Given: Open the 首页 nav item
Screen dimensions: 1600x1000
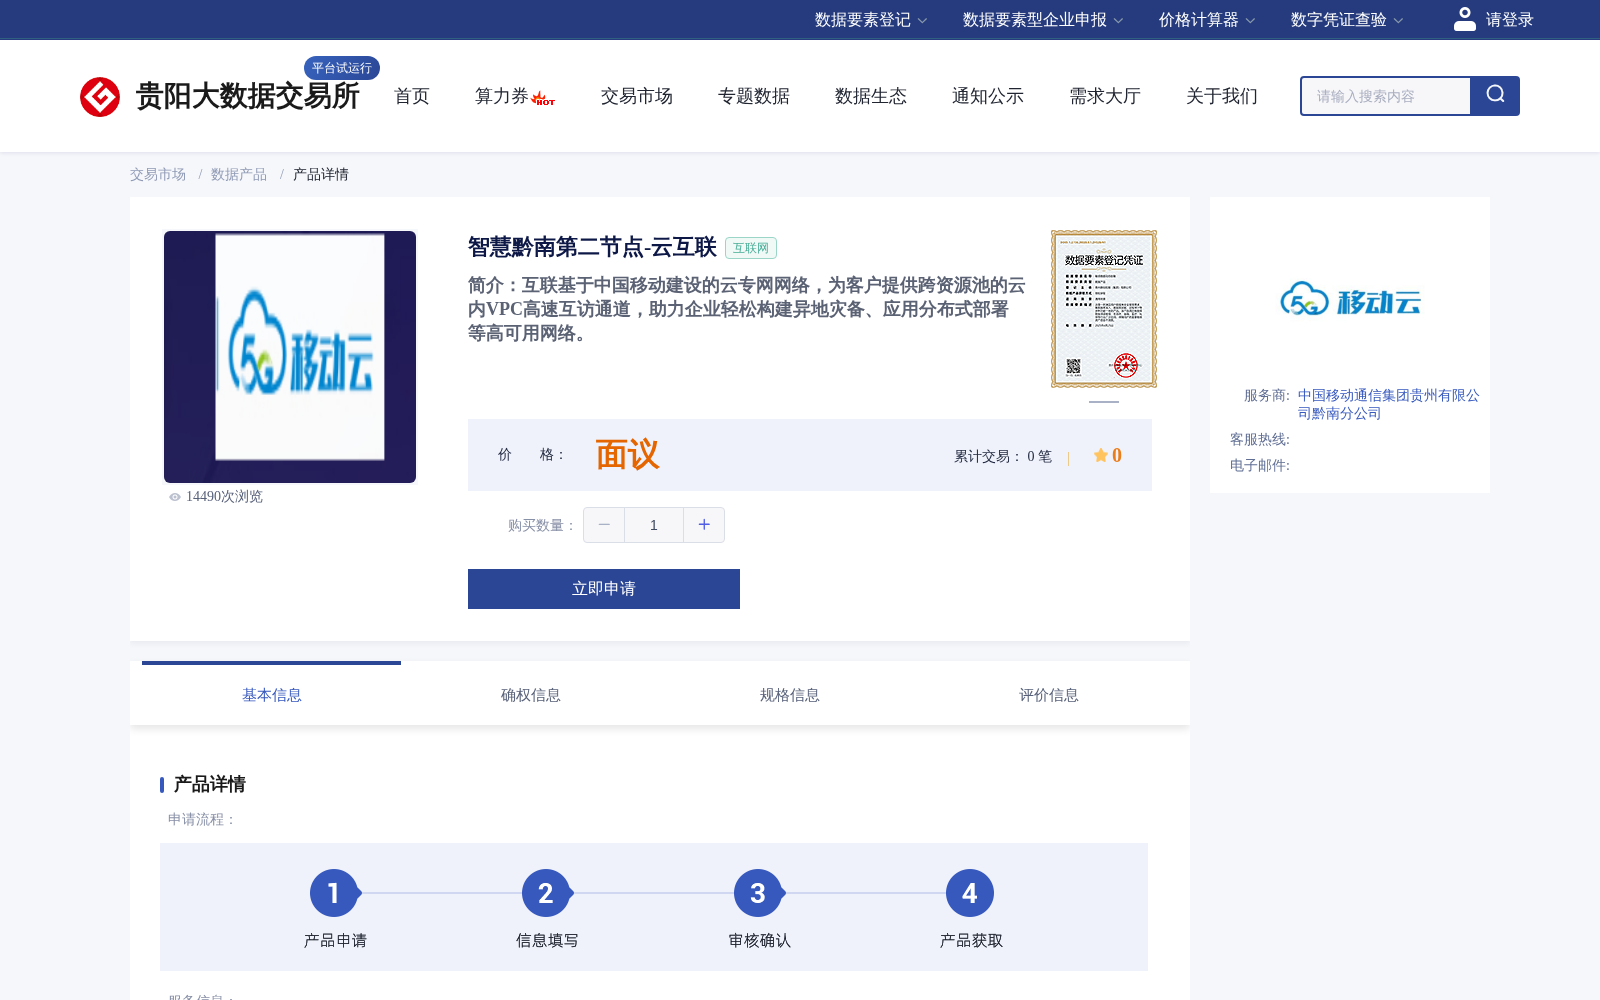Looking at the screenshot, I should [x=412, y=96].
